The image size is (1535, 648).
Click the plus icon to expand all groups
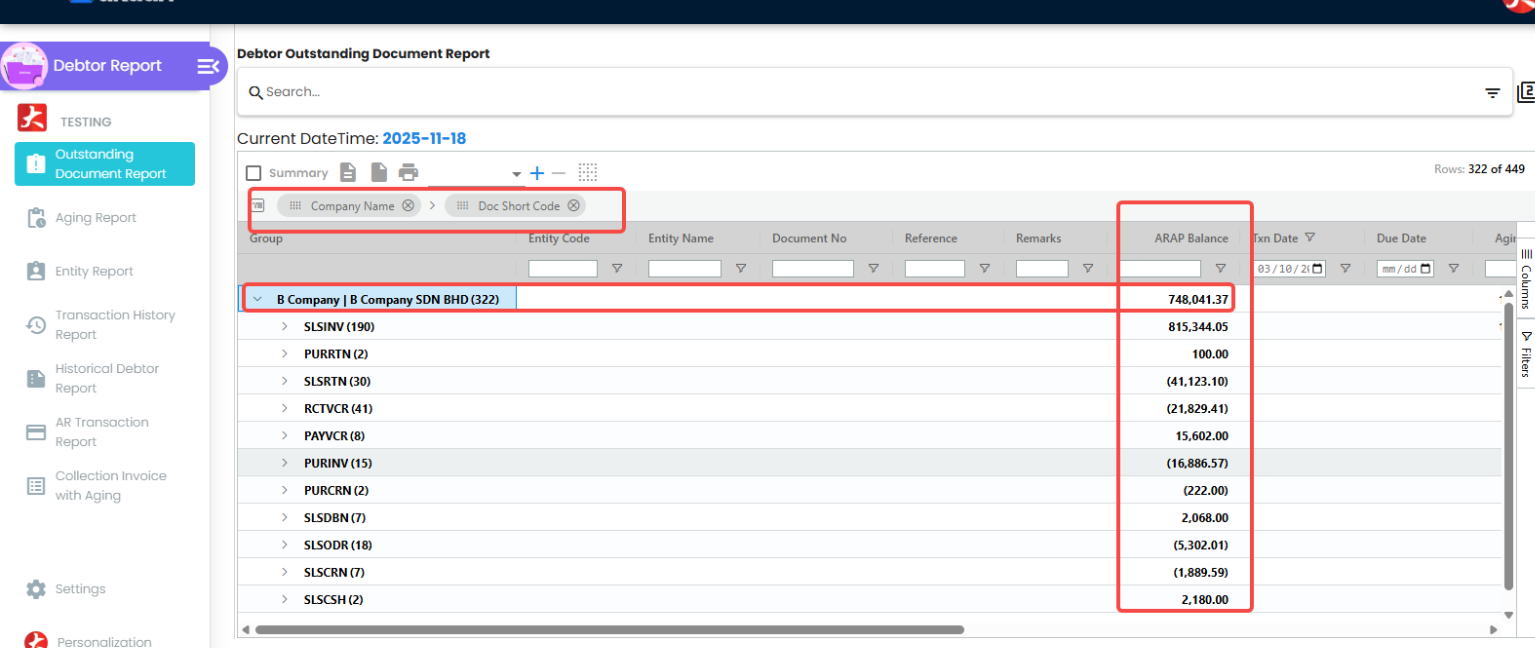click(536, 172)
